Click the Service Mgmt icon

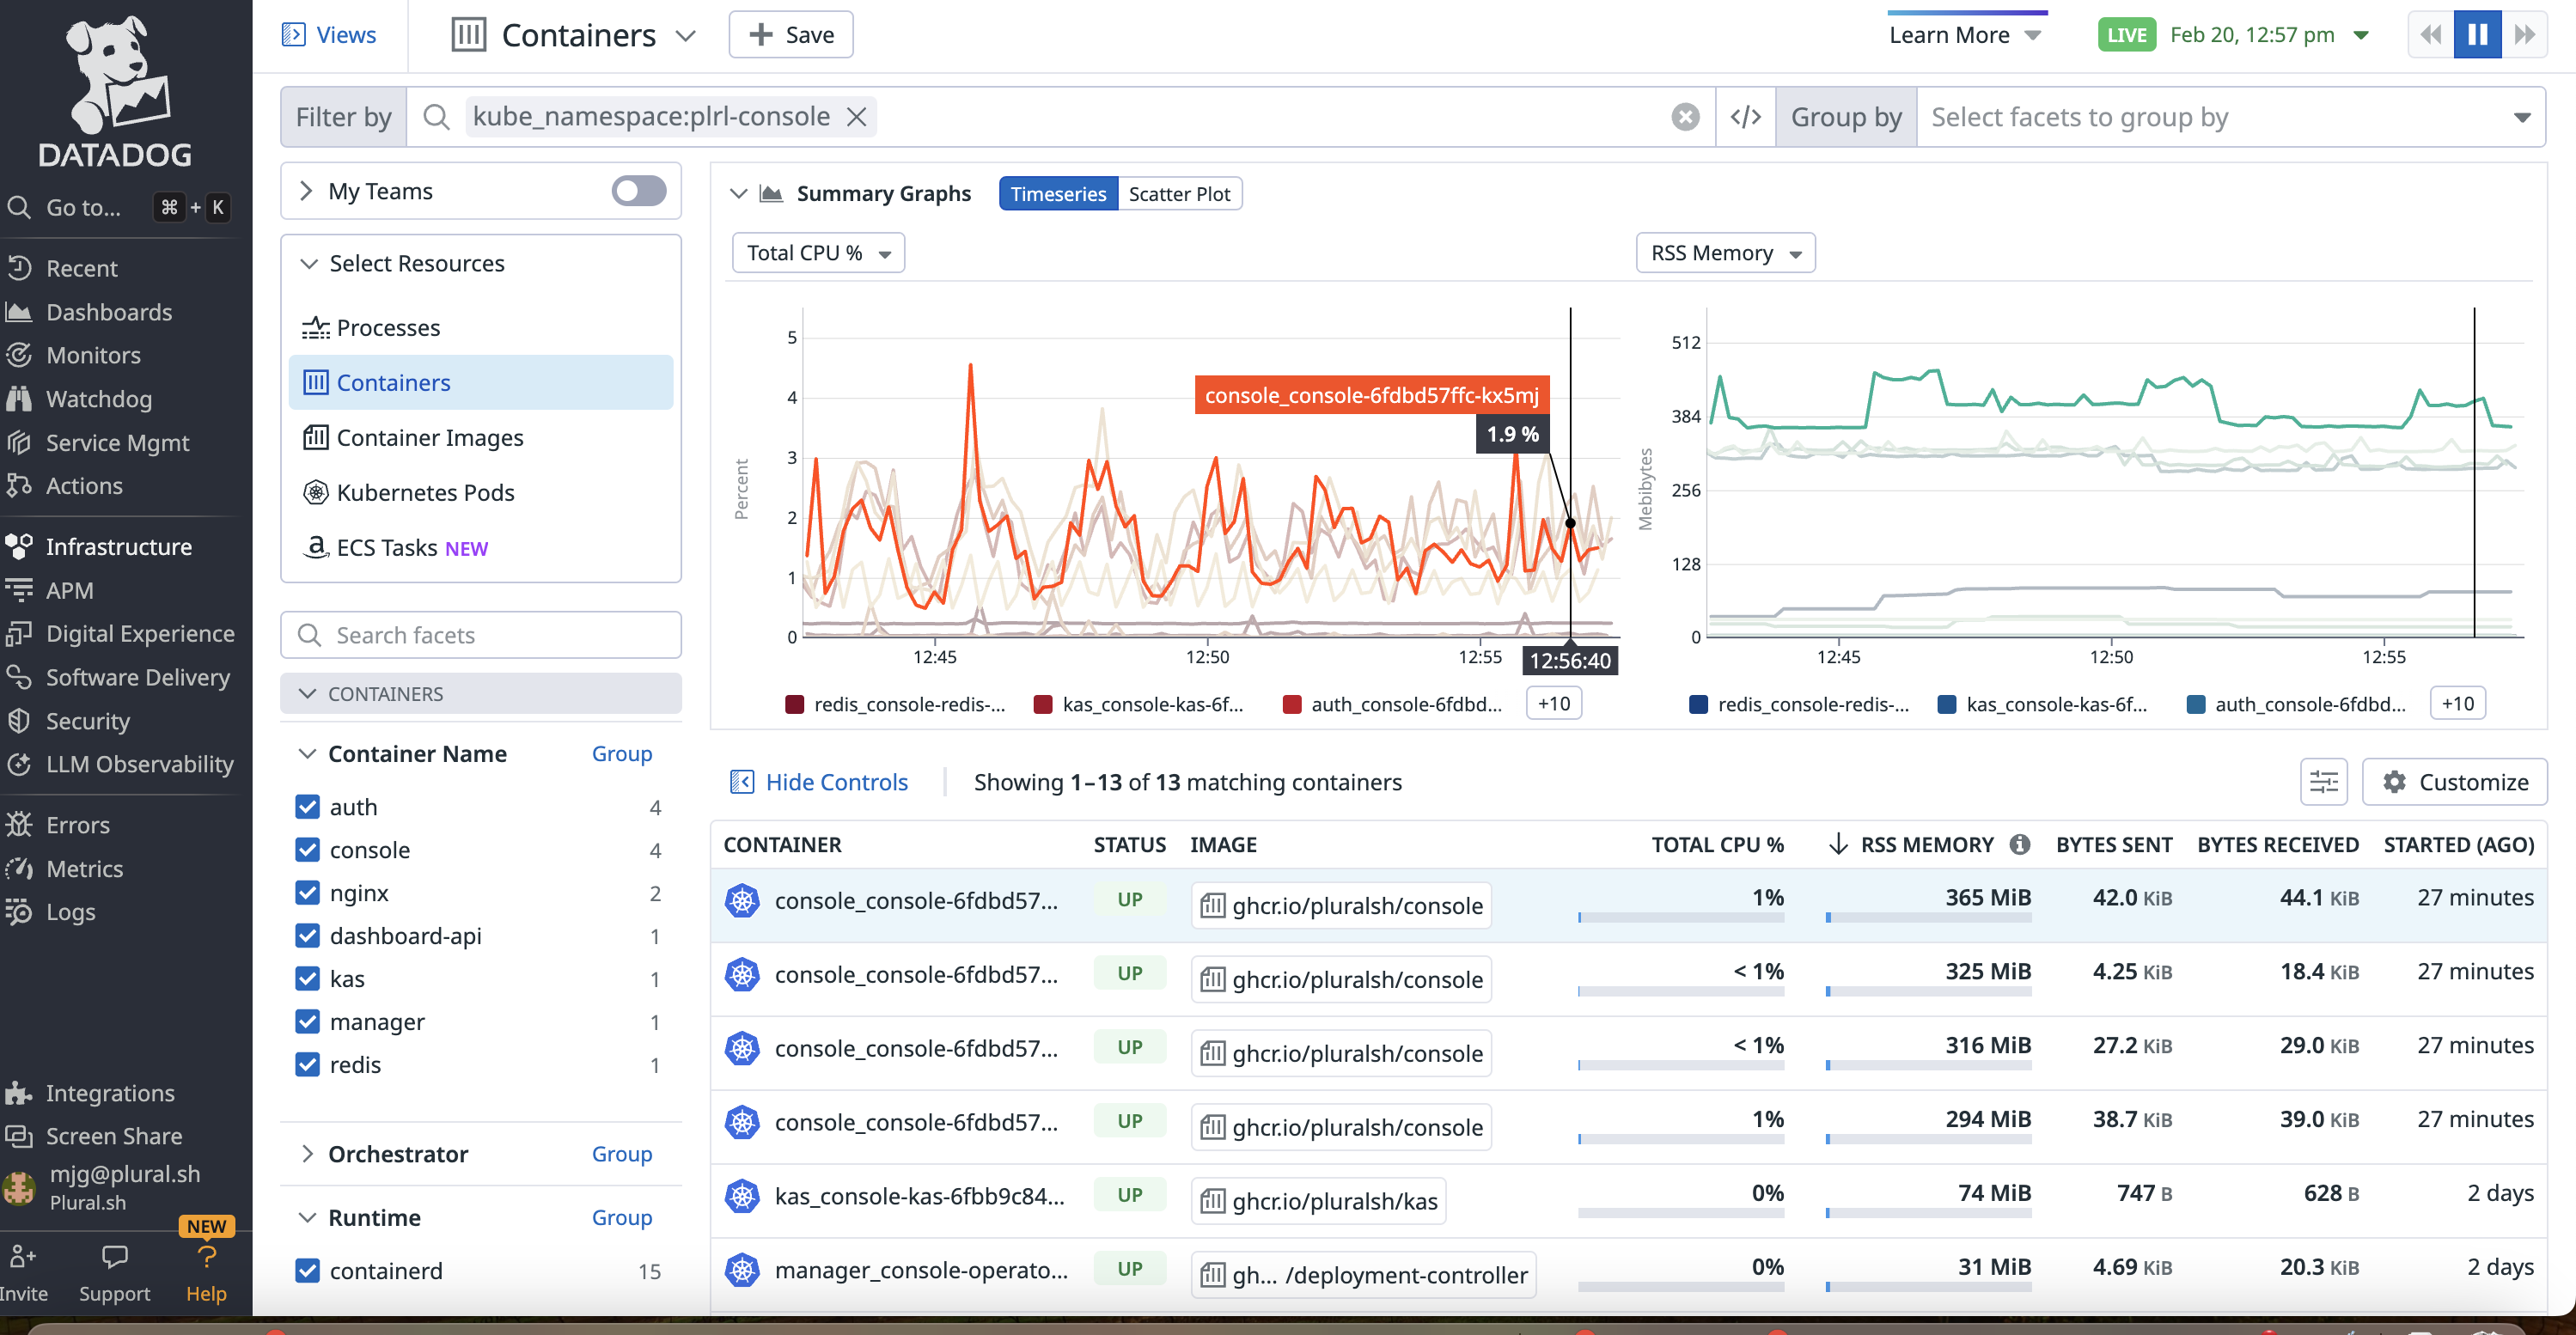[x=19, y=442]
